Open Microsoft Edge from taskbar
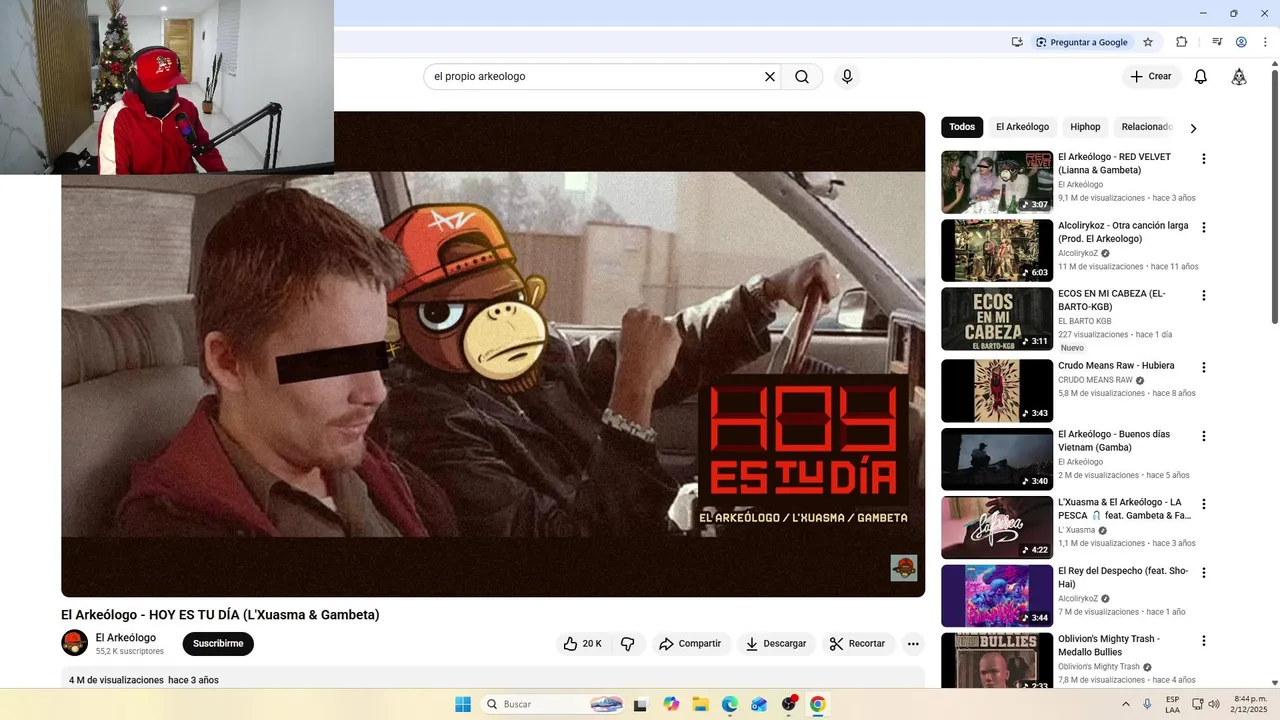 pos(730,704)
